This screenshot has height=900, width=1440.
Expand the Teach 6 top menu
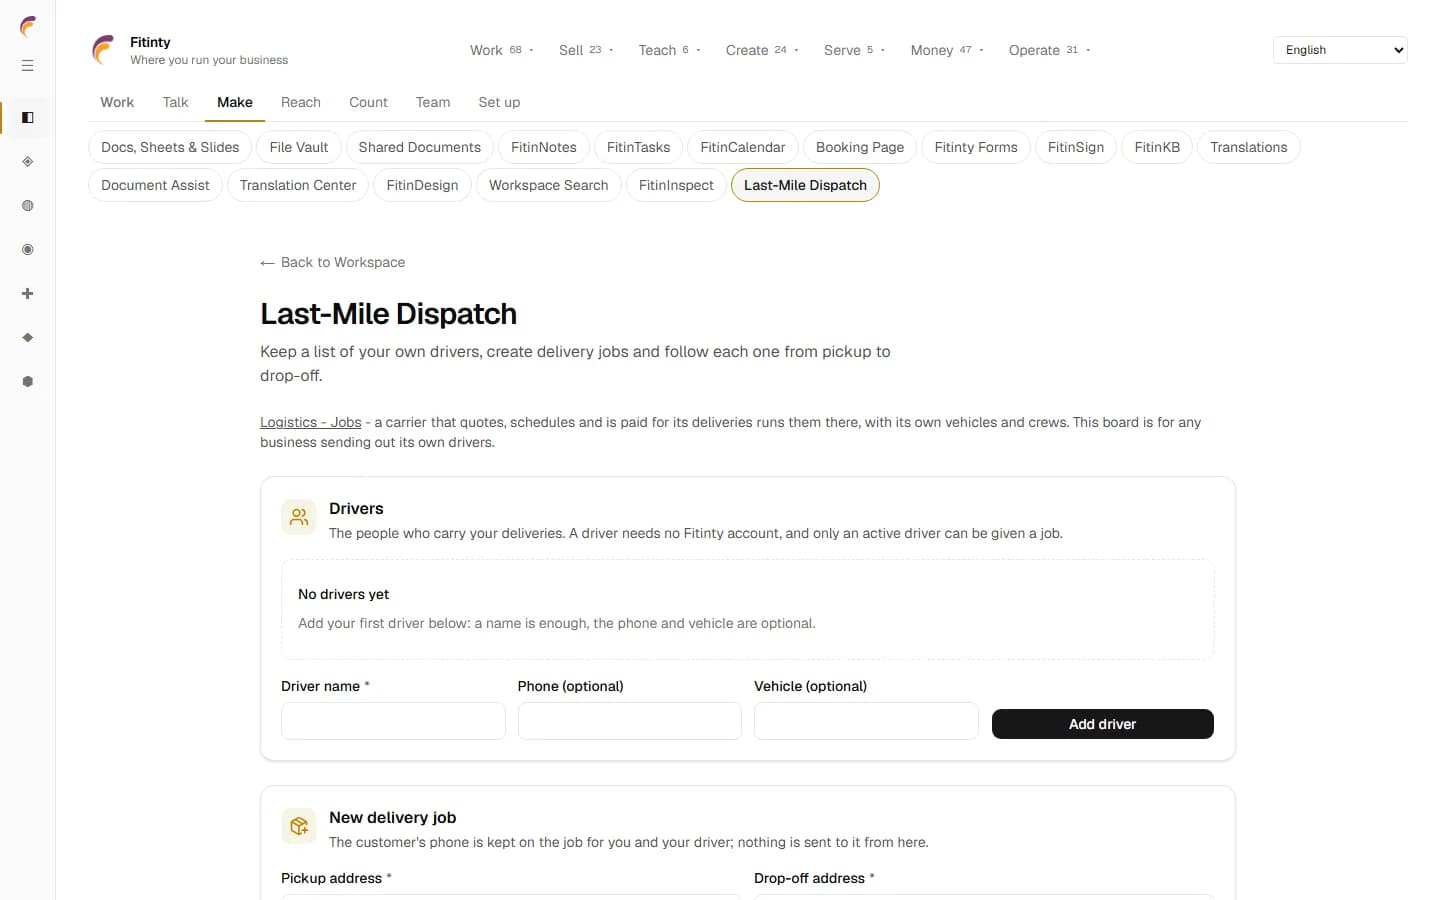[x=669, y=50]
